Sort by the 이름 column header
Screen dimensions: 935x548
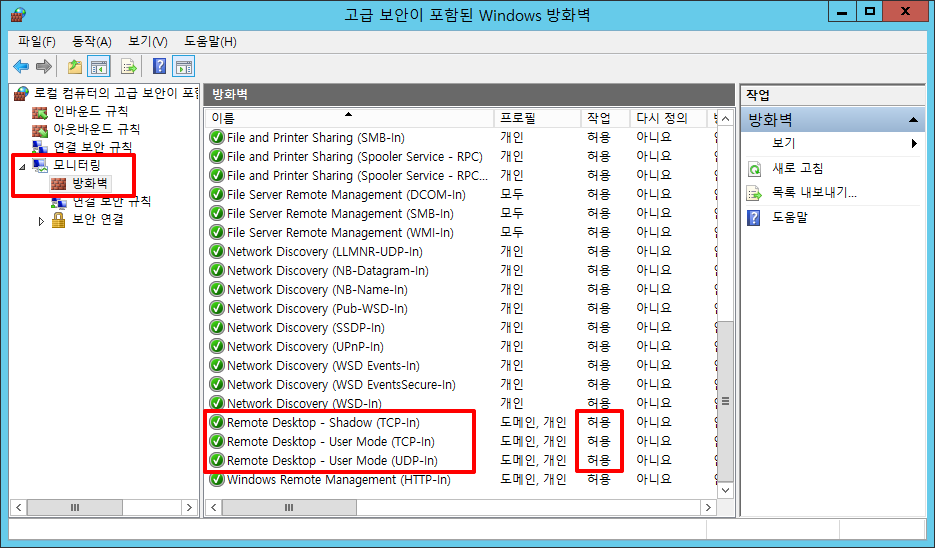[x=350, y=118]
